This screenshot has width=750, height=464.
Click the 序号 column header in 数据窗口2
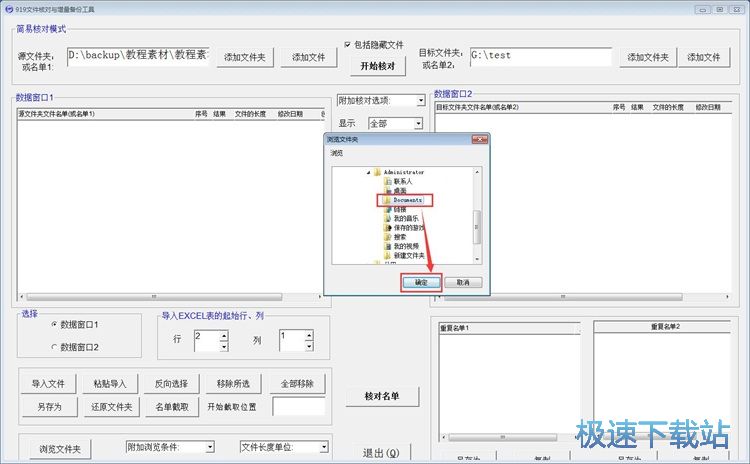click(619, 107)
